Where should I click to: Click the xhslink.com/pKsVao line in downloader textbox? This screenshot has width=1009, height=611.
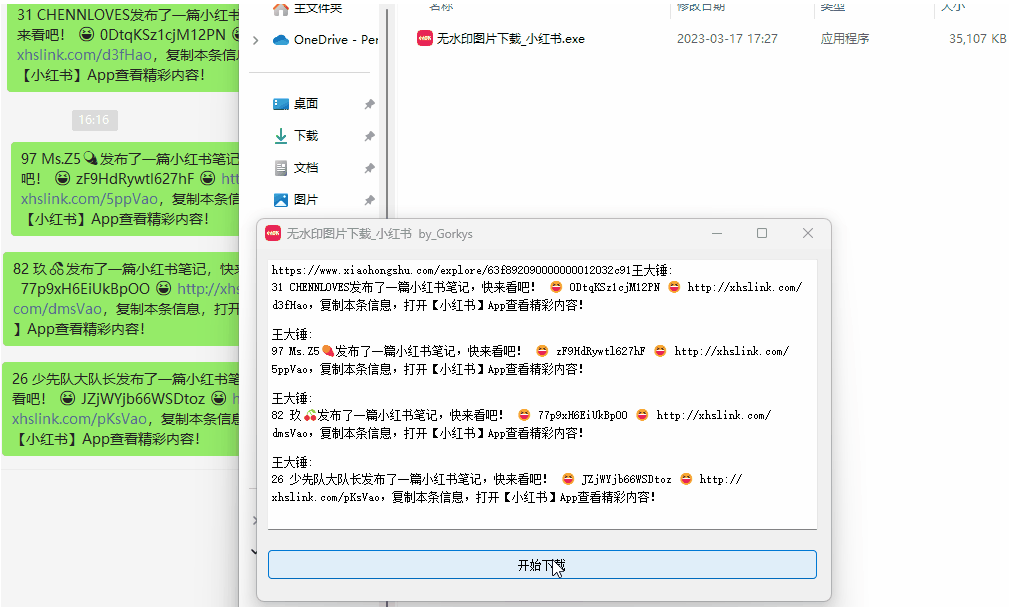pyautogui.click(x=463, y=497)
